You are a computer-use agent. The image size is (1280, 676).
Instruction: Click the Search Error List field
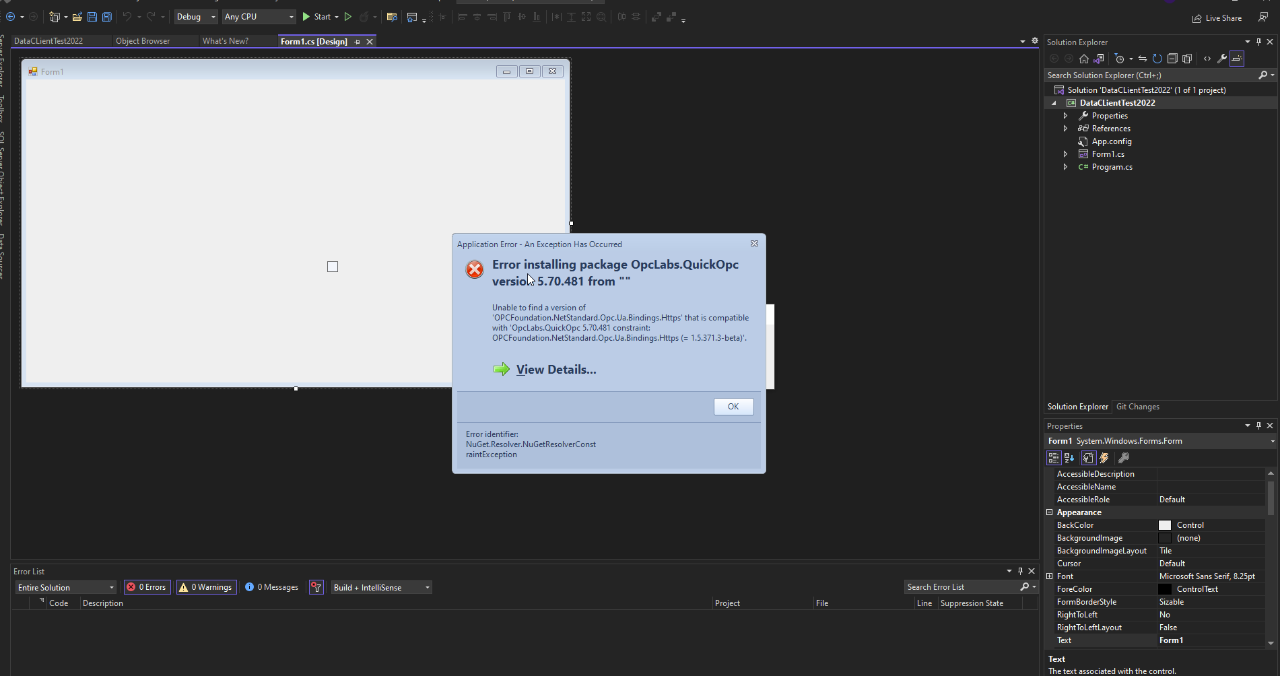962,587
